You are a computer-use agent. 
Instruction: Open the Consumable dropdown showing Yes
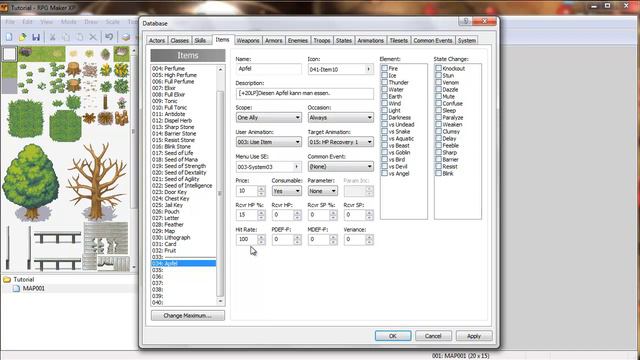(287, 191)
